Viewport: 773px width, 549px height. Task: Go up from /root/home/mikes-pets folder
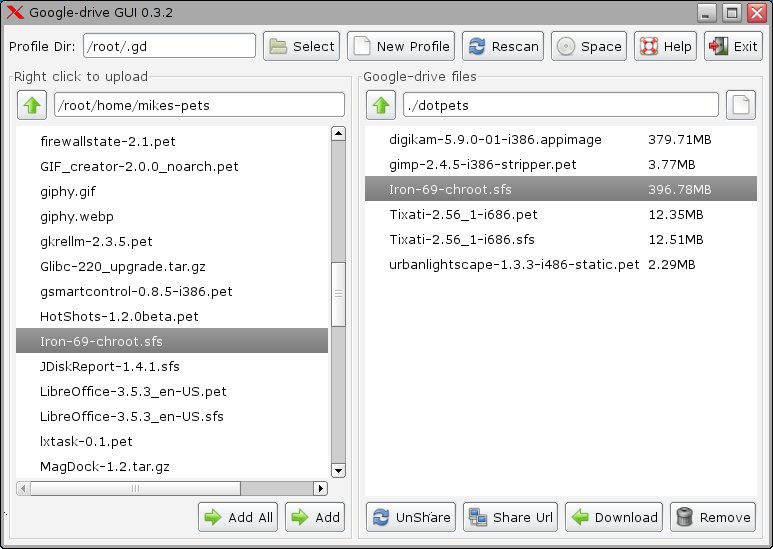(x=32, y=105)
